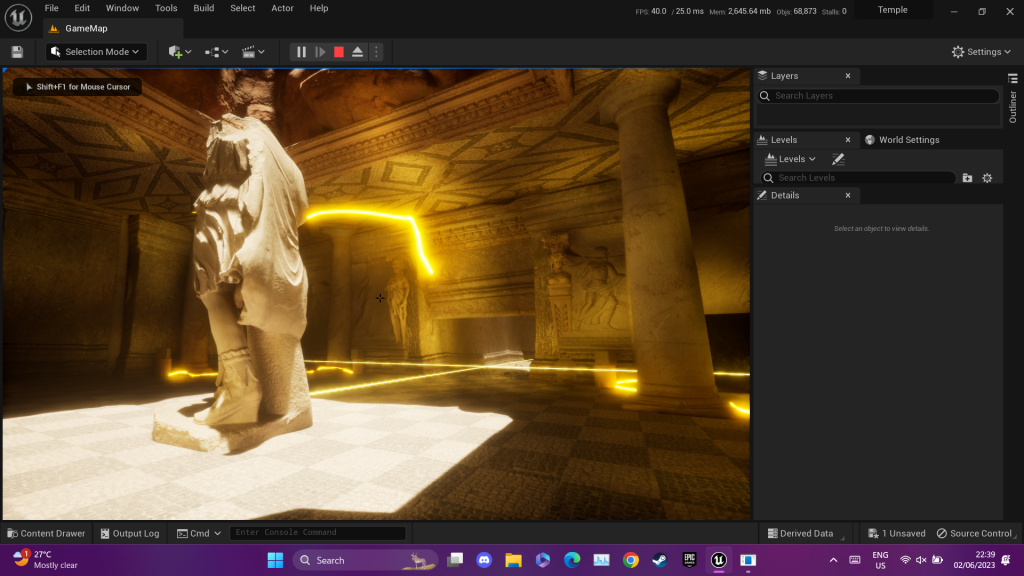The image size is (1024, 576).
Task: Open the Levels panel gear settings icon
Action: pyautogui.click(x=987, y=178)
